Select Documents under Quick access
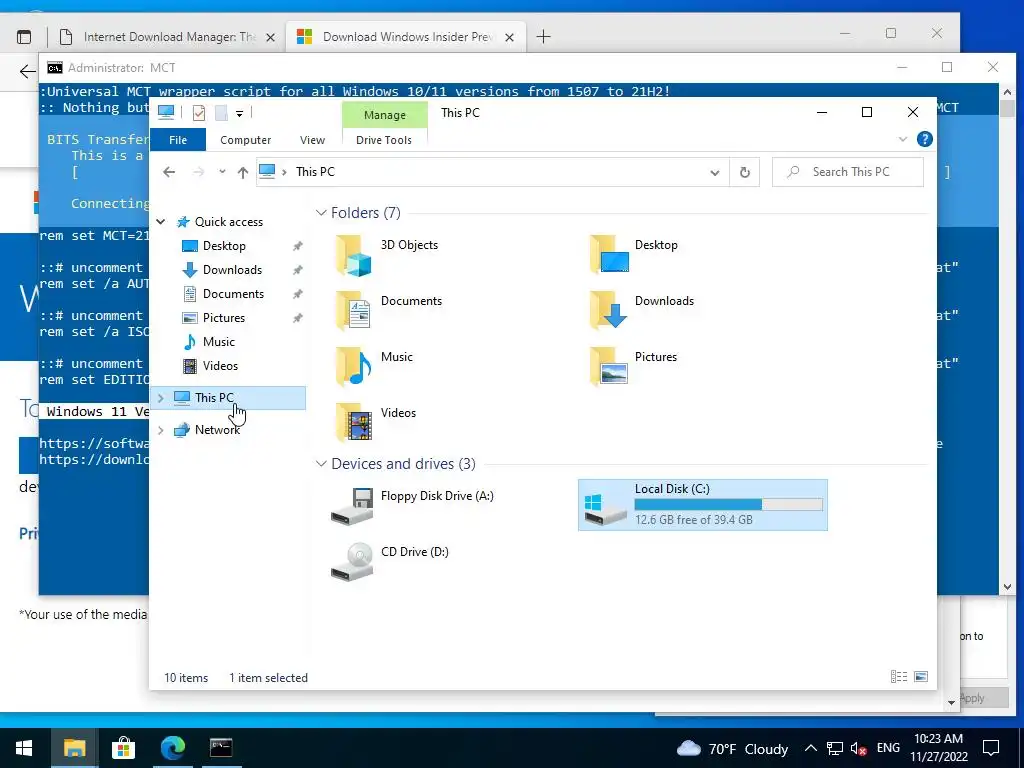1024x768 pixels. [233, 294]
